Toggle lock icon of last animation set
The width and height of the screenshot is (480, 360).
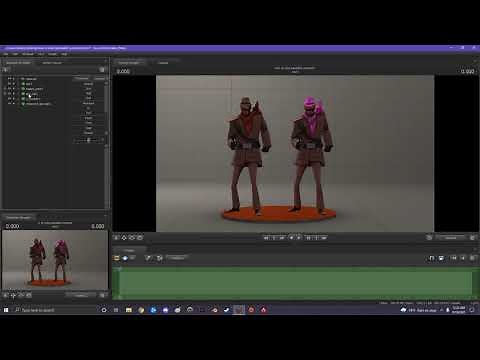point(14,104)
